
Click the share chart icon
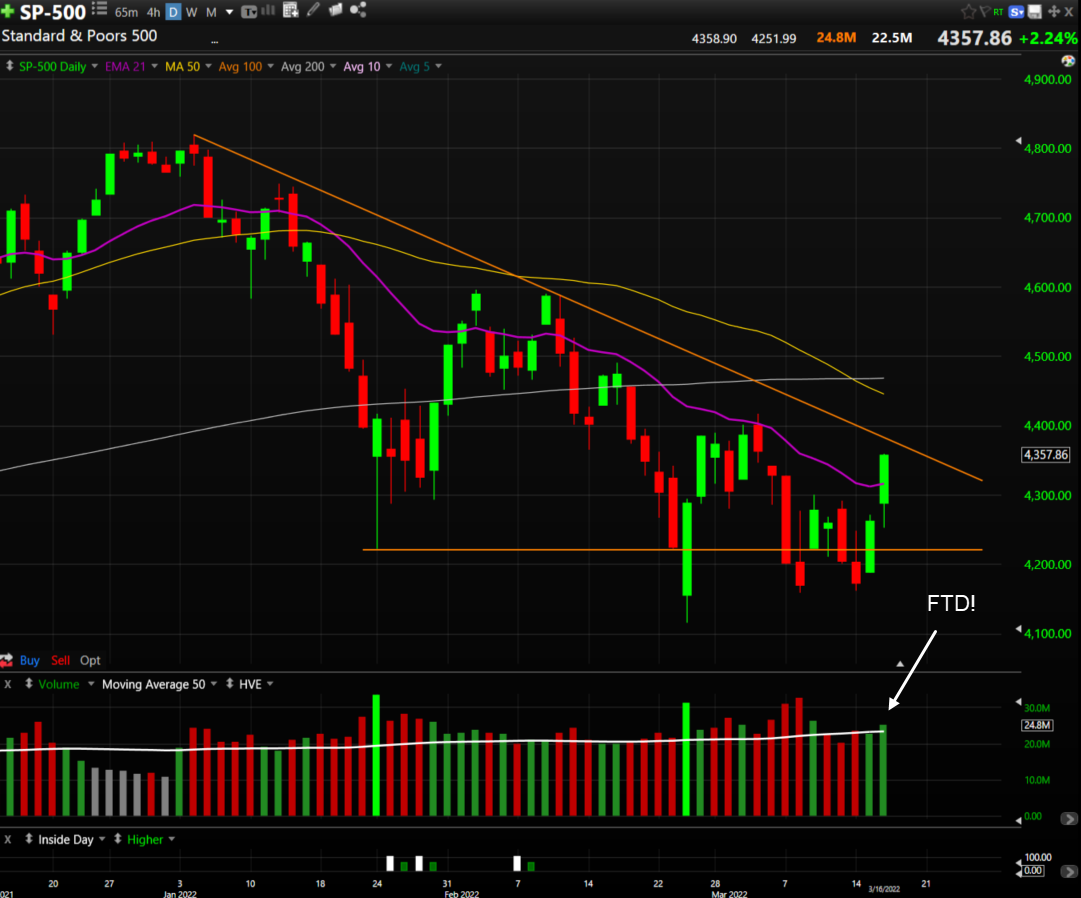(x=358, y=10)
